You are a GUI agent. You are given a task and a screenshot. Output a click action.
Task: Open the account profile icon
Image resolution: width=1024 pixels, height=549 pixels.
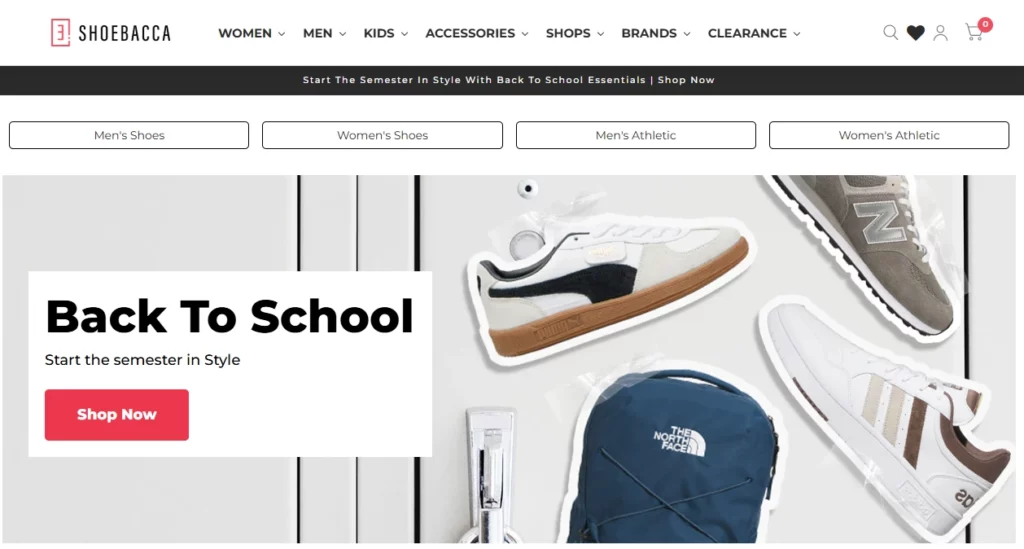pos(940,33)
